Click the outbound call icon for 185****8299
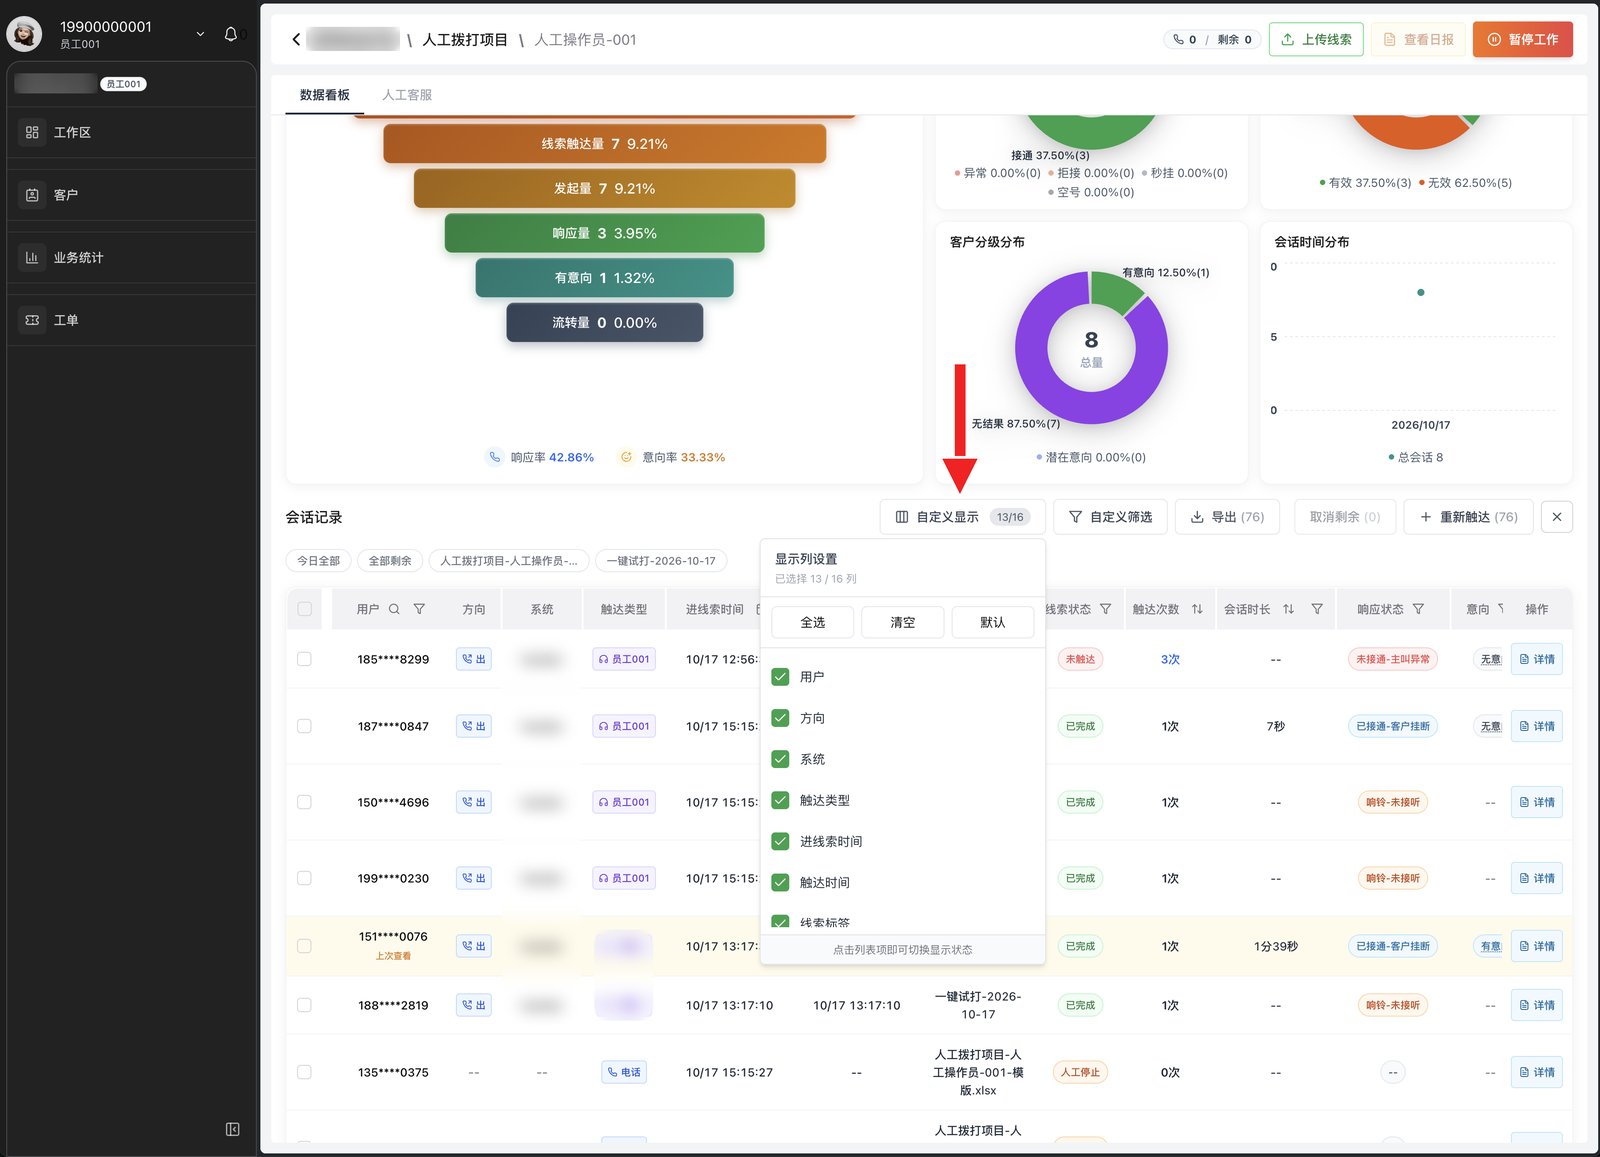 (474, 659)
